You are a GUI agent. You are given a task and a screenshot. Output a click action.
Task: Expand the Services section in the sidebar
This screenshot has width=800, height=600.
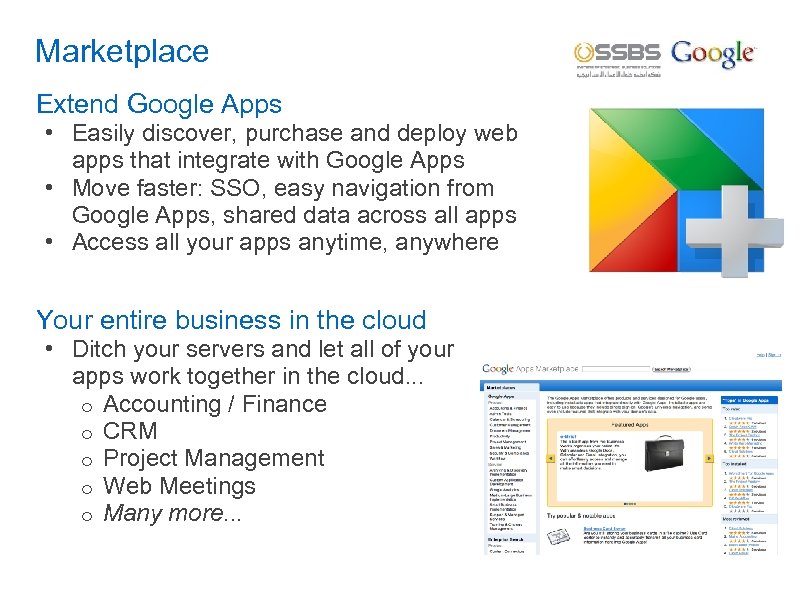click(x=497, y=465)
